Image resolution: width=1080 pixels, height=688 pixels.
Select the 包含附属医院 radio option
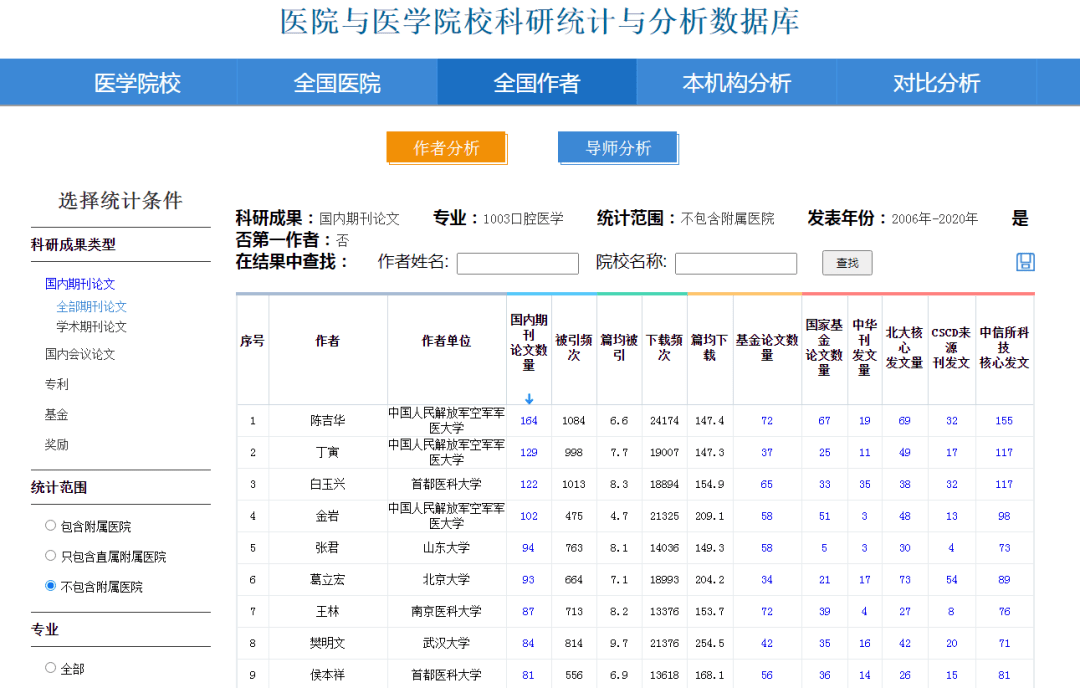pos(50,523)
